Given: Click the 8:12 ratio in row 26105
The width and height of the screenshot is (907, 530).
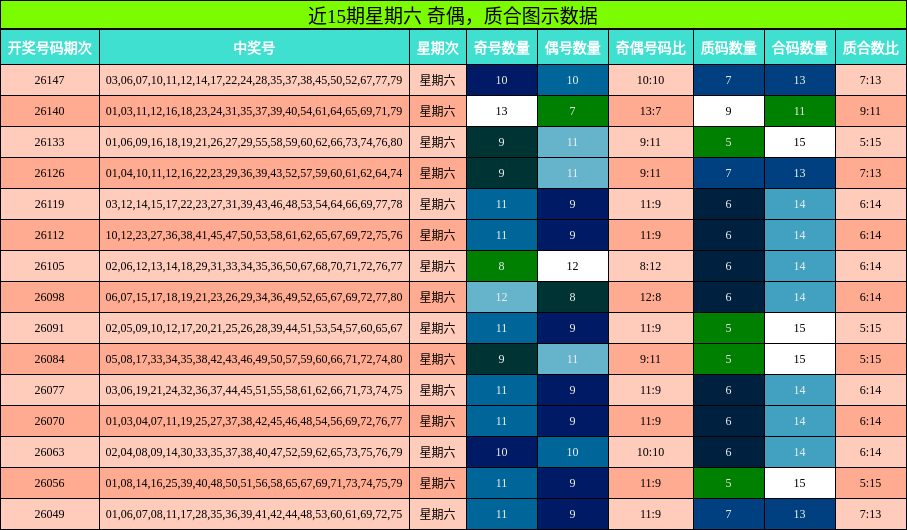Looking at the screenshot, I should coord(651,266).
